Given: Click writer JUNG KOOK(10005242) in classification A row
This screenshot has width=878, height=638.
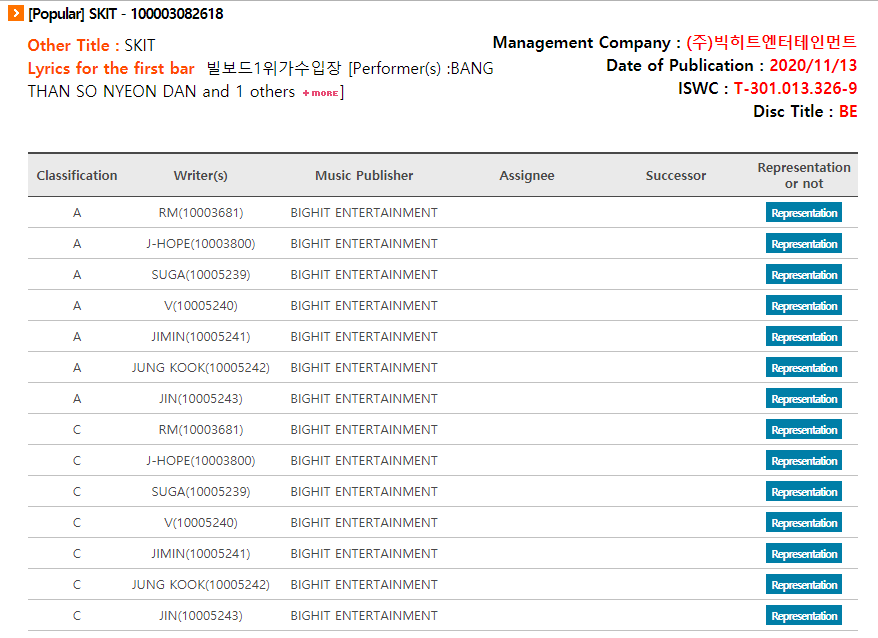Looking at the screenshot, I should [x=200, y=367].
